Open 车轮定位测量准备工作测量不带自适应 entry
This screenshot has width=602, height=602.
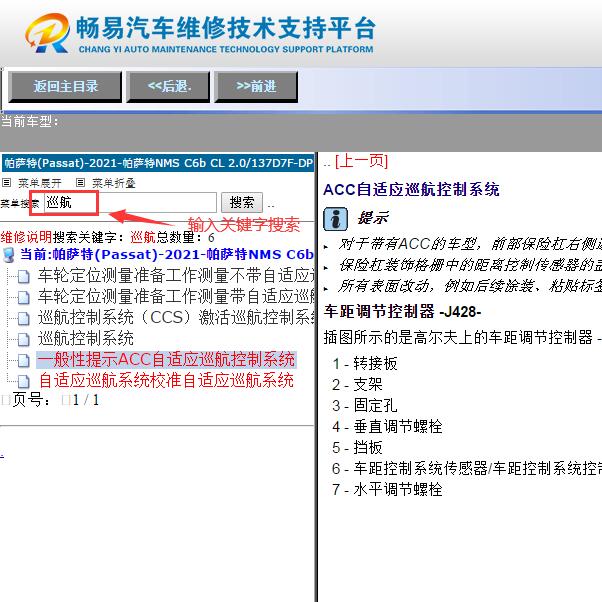click(x=176, y=275)
